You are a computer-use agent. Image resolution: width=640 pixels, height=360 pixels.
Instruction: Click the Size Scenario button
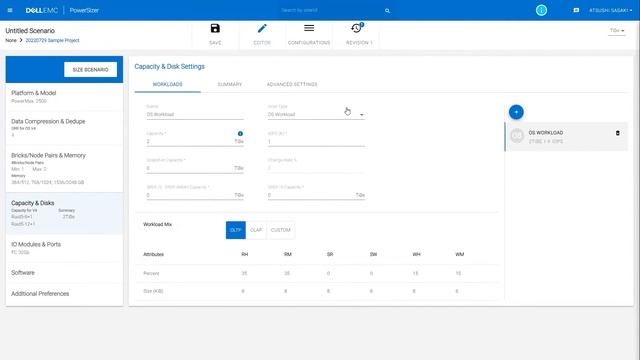90,69
